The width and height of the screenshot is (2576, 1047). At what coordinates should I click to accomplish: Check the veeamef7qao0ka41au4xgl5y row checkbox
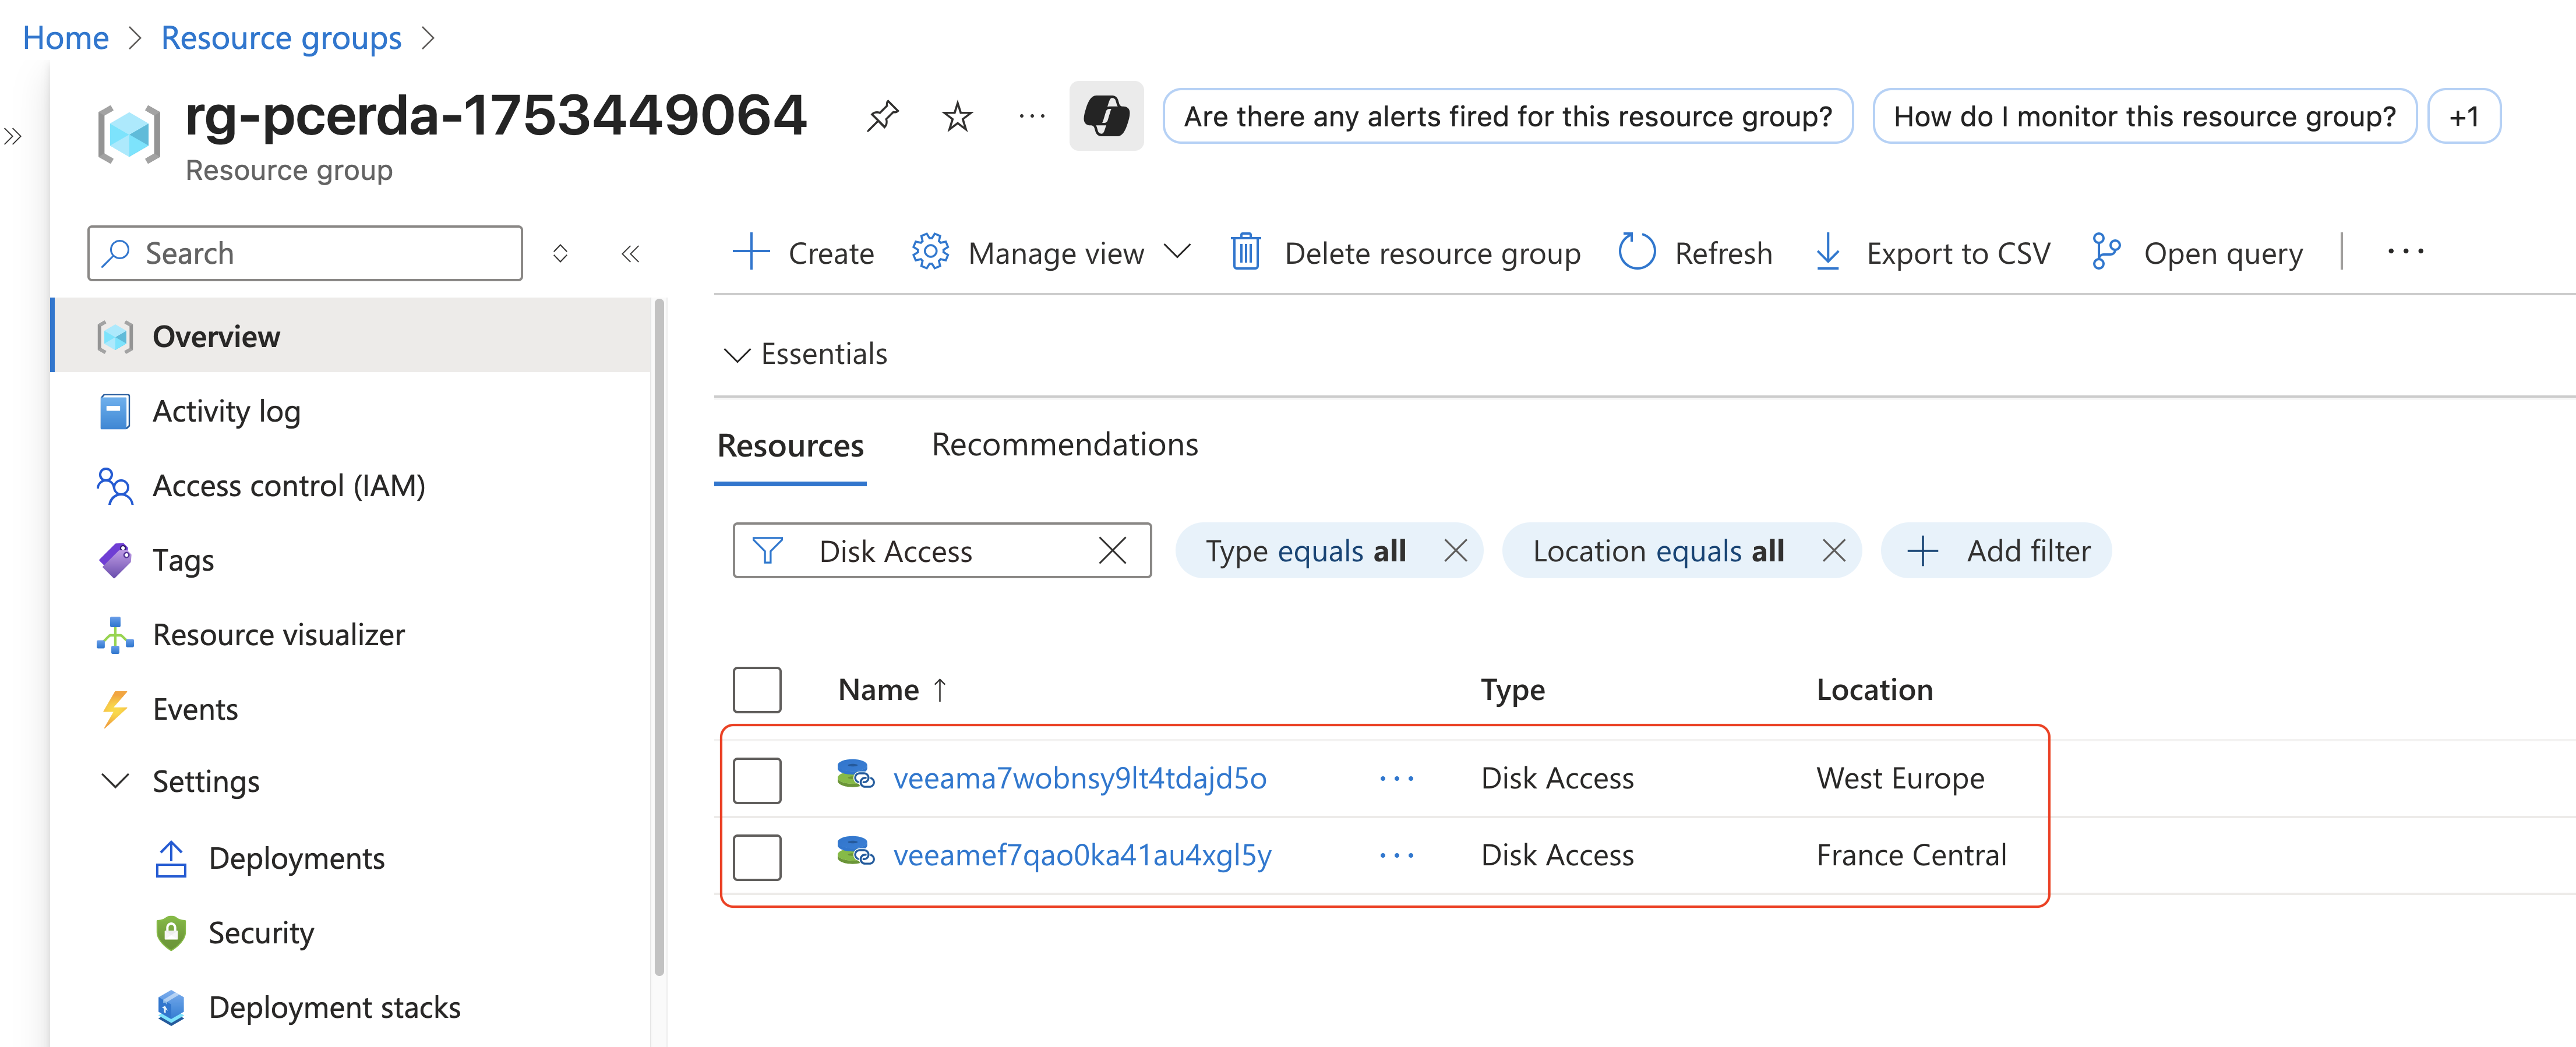click(x=757, y=857)
